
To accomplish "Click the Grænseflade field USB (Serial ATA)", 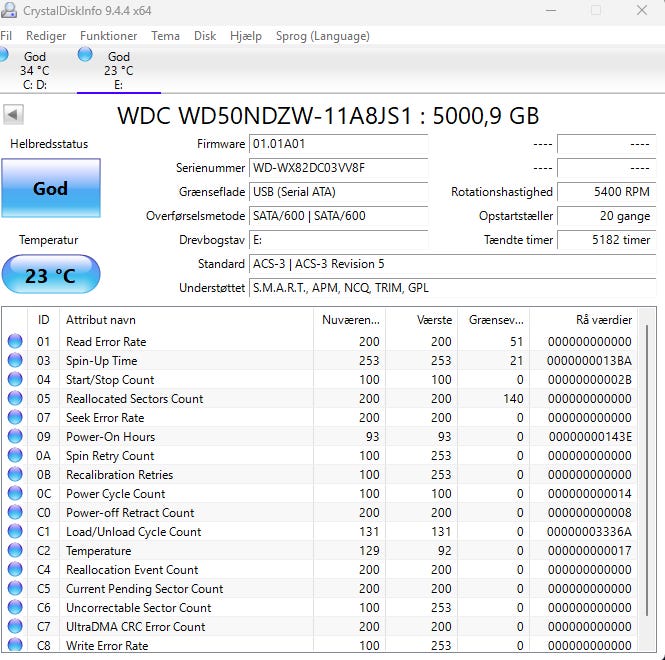I will [338, 192].
